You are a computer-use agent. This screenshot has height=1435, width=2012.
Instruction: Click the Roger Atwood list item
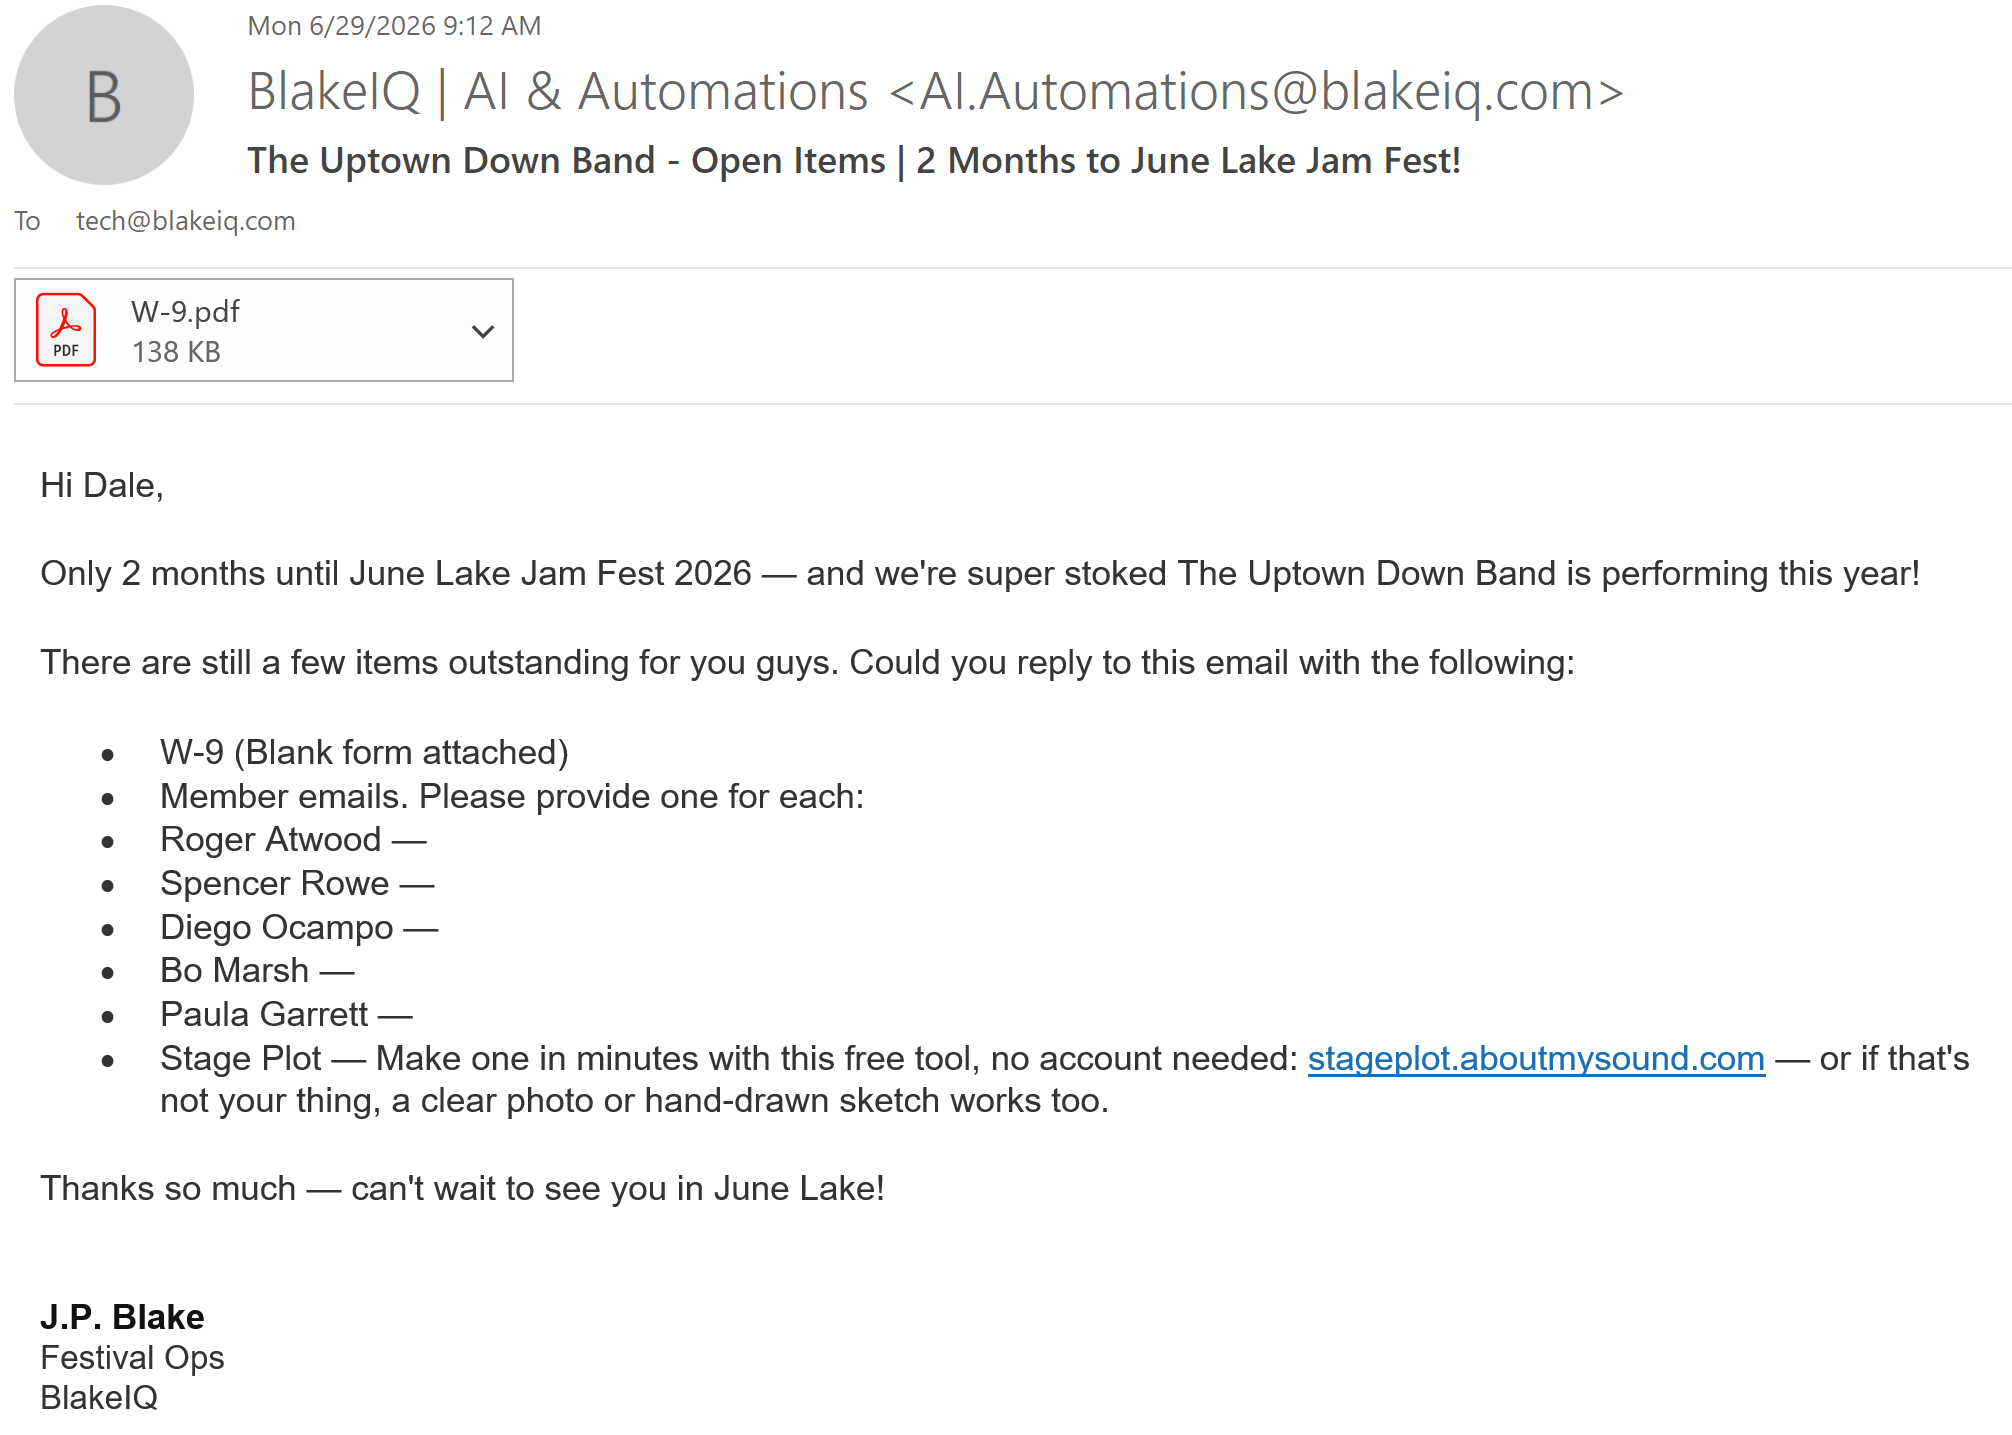click(293, 839)
